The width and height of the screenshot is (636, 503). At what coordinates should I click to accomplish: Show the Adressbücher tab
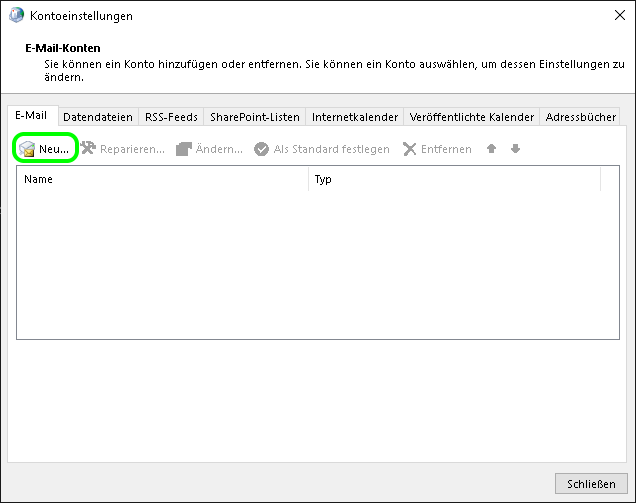coord(580,117)
